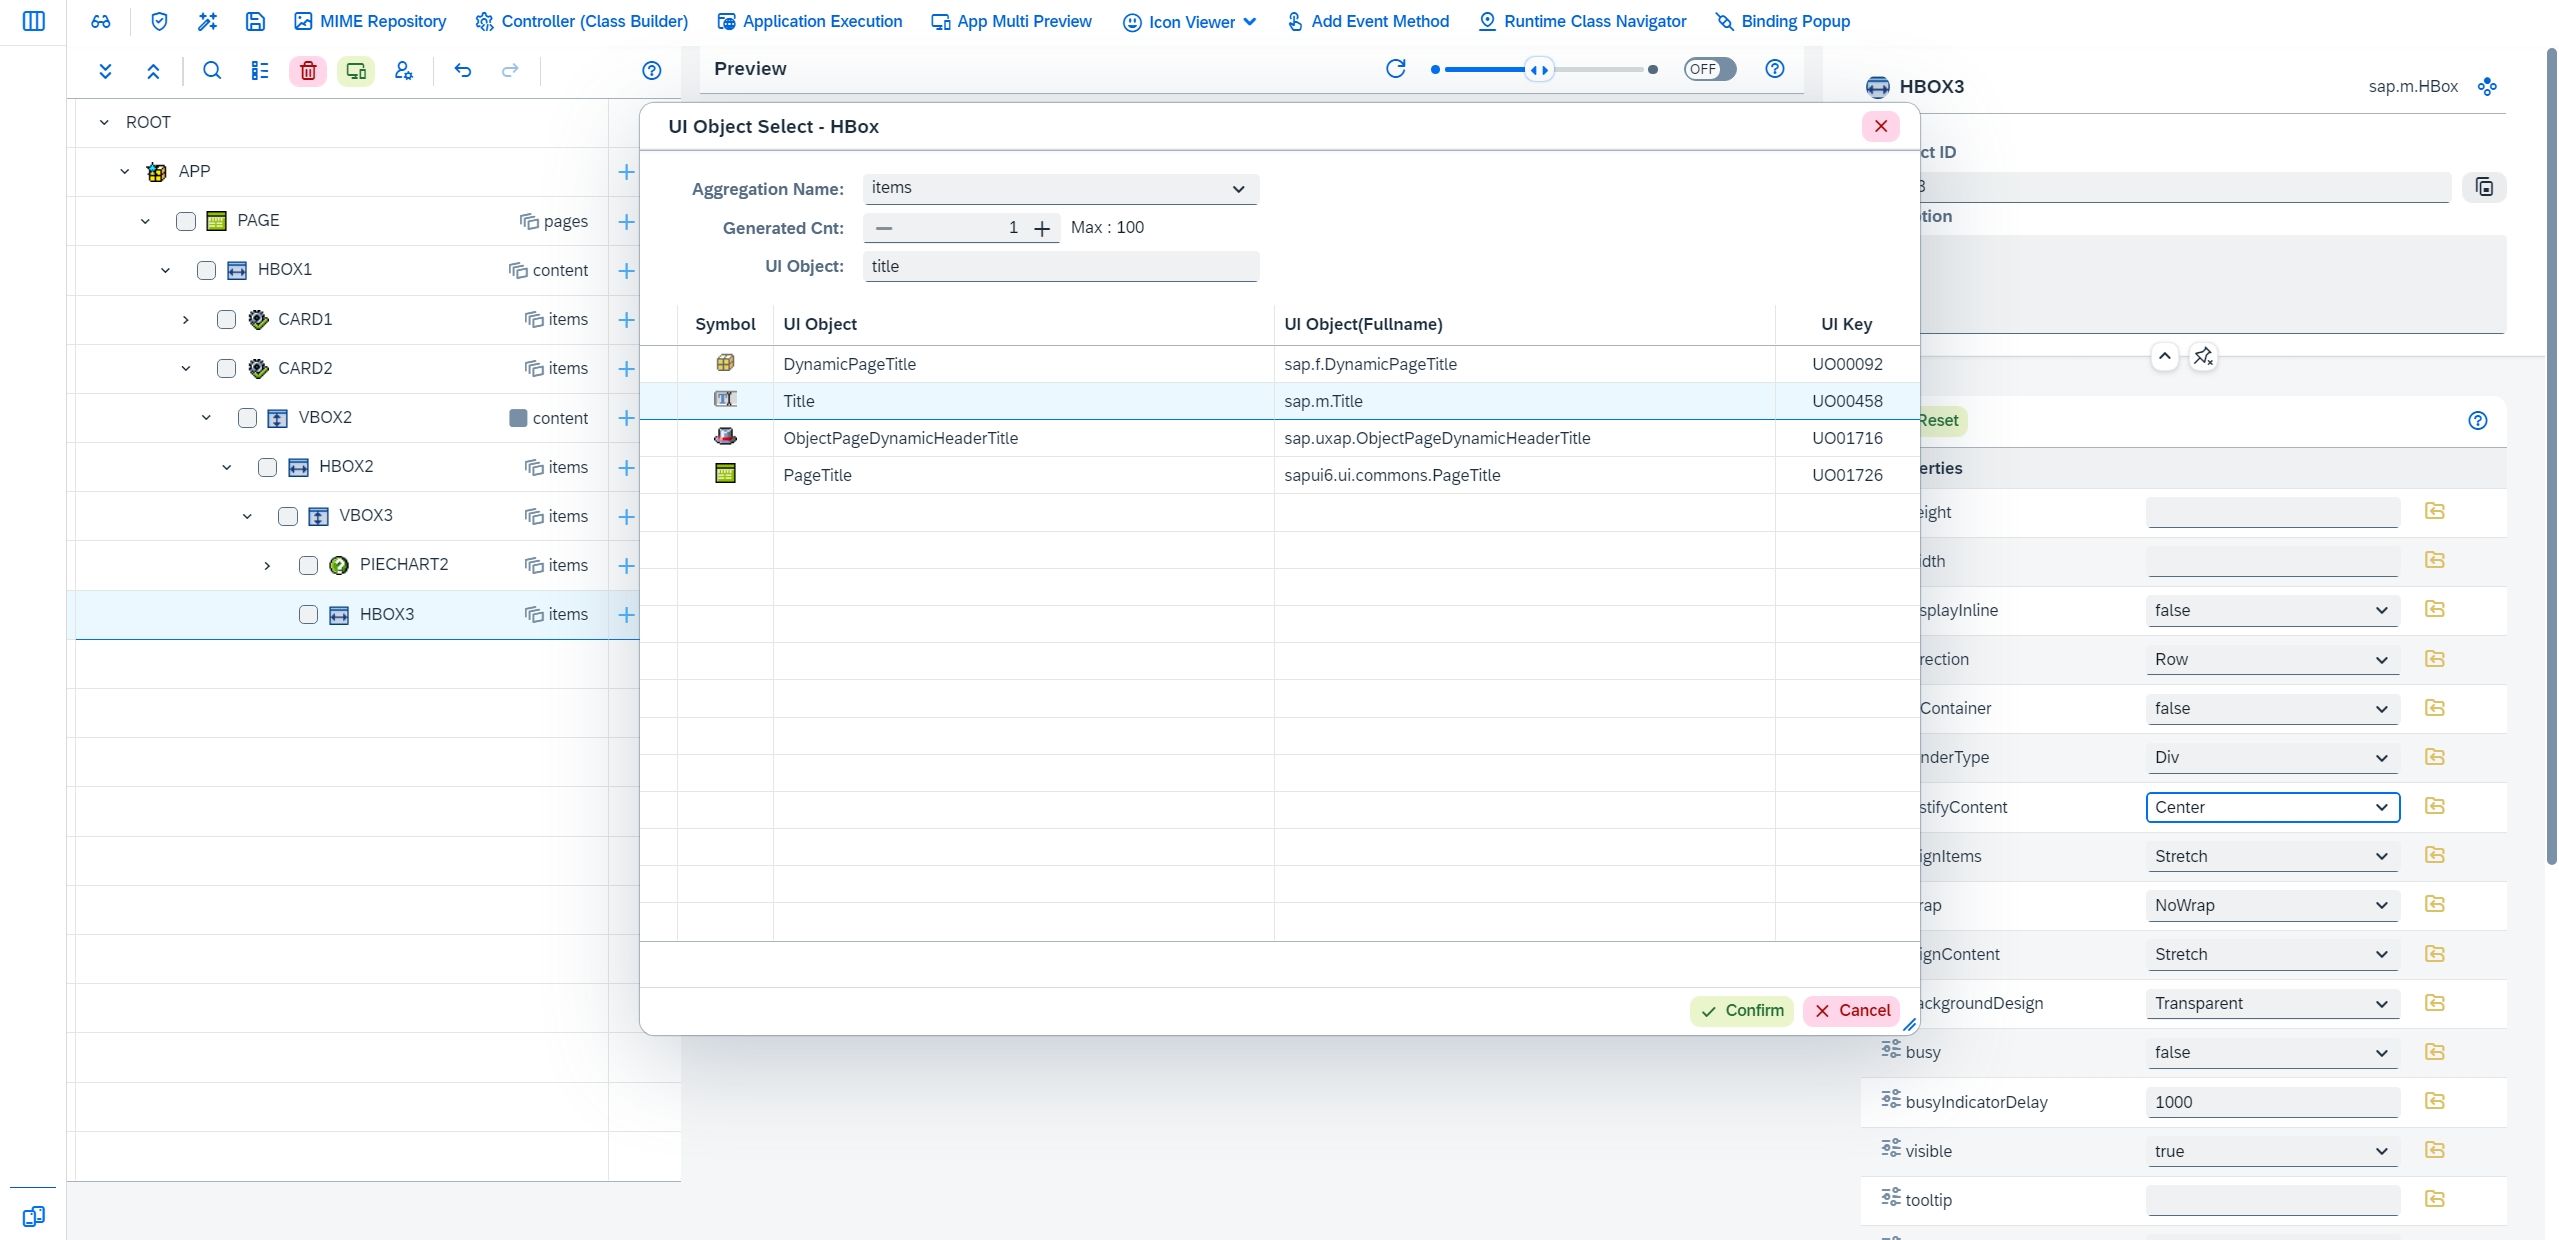Click the red trash delete icon

click(x=308, y=70)
